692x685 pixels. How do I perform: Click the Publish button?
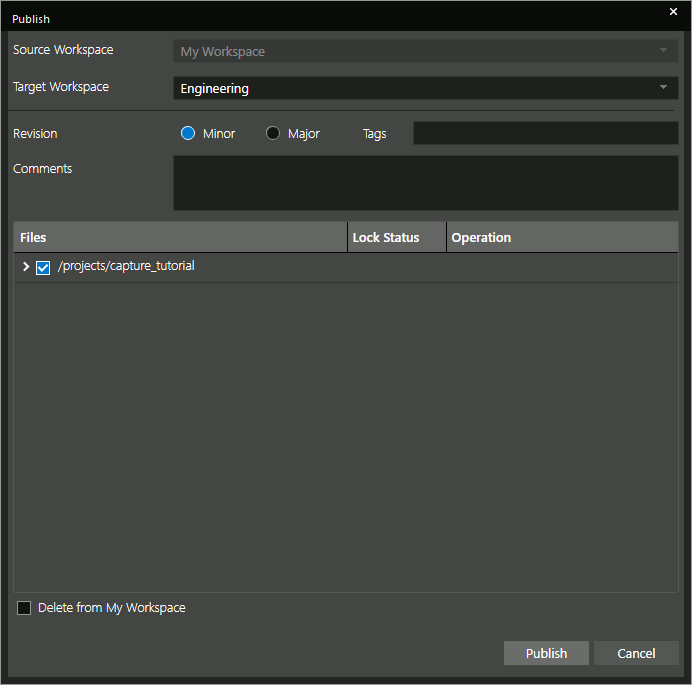point(546,653)
